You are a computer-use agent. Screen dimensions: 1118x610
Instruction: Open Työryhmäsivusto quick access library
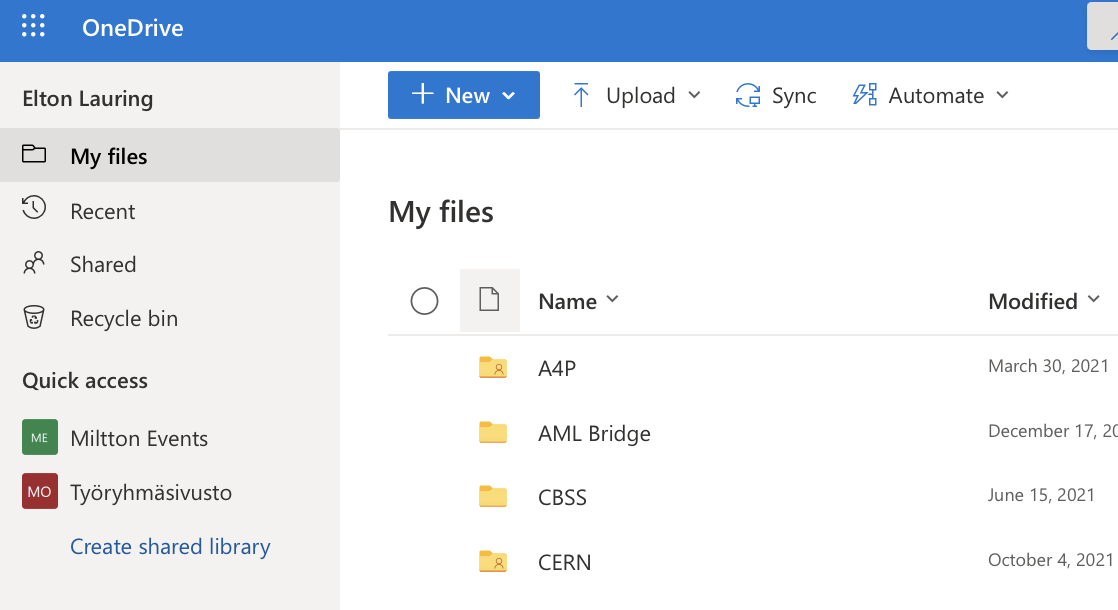[150, 492]
